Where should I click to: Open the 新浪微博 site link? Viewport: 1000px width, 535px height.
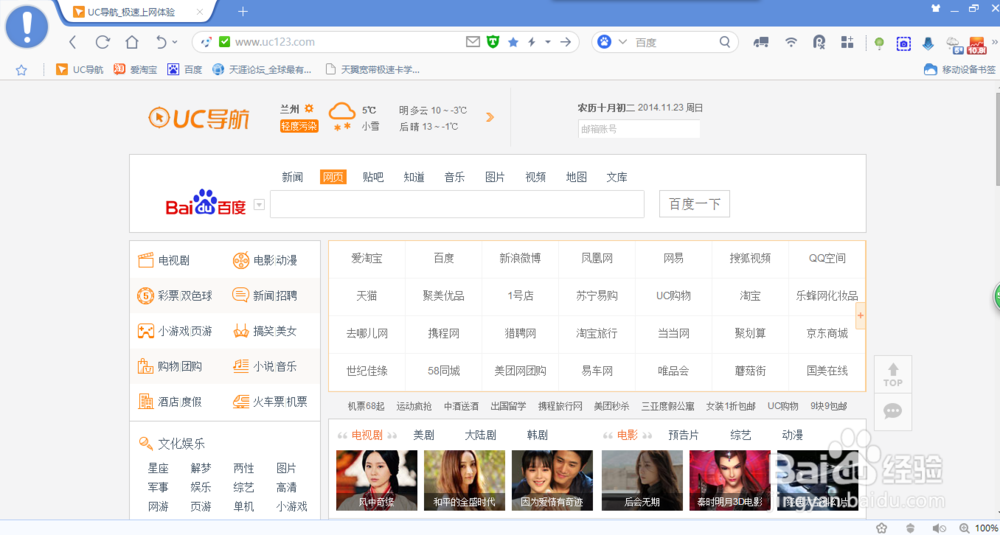click(x=520, y=259)
